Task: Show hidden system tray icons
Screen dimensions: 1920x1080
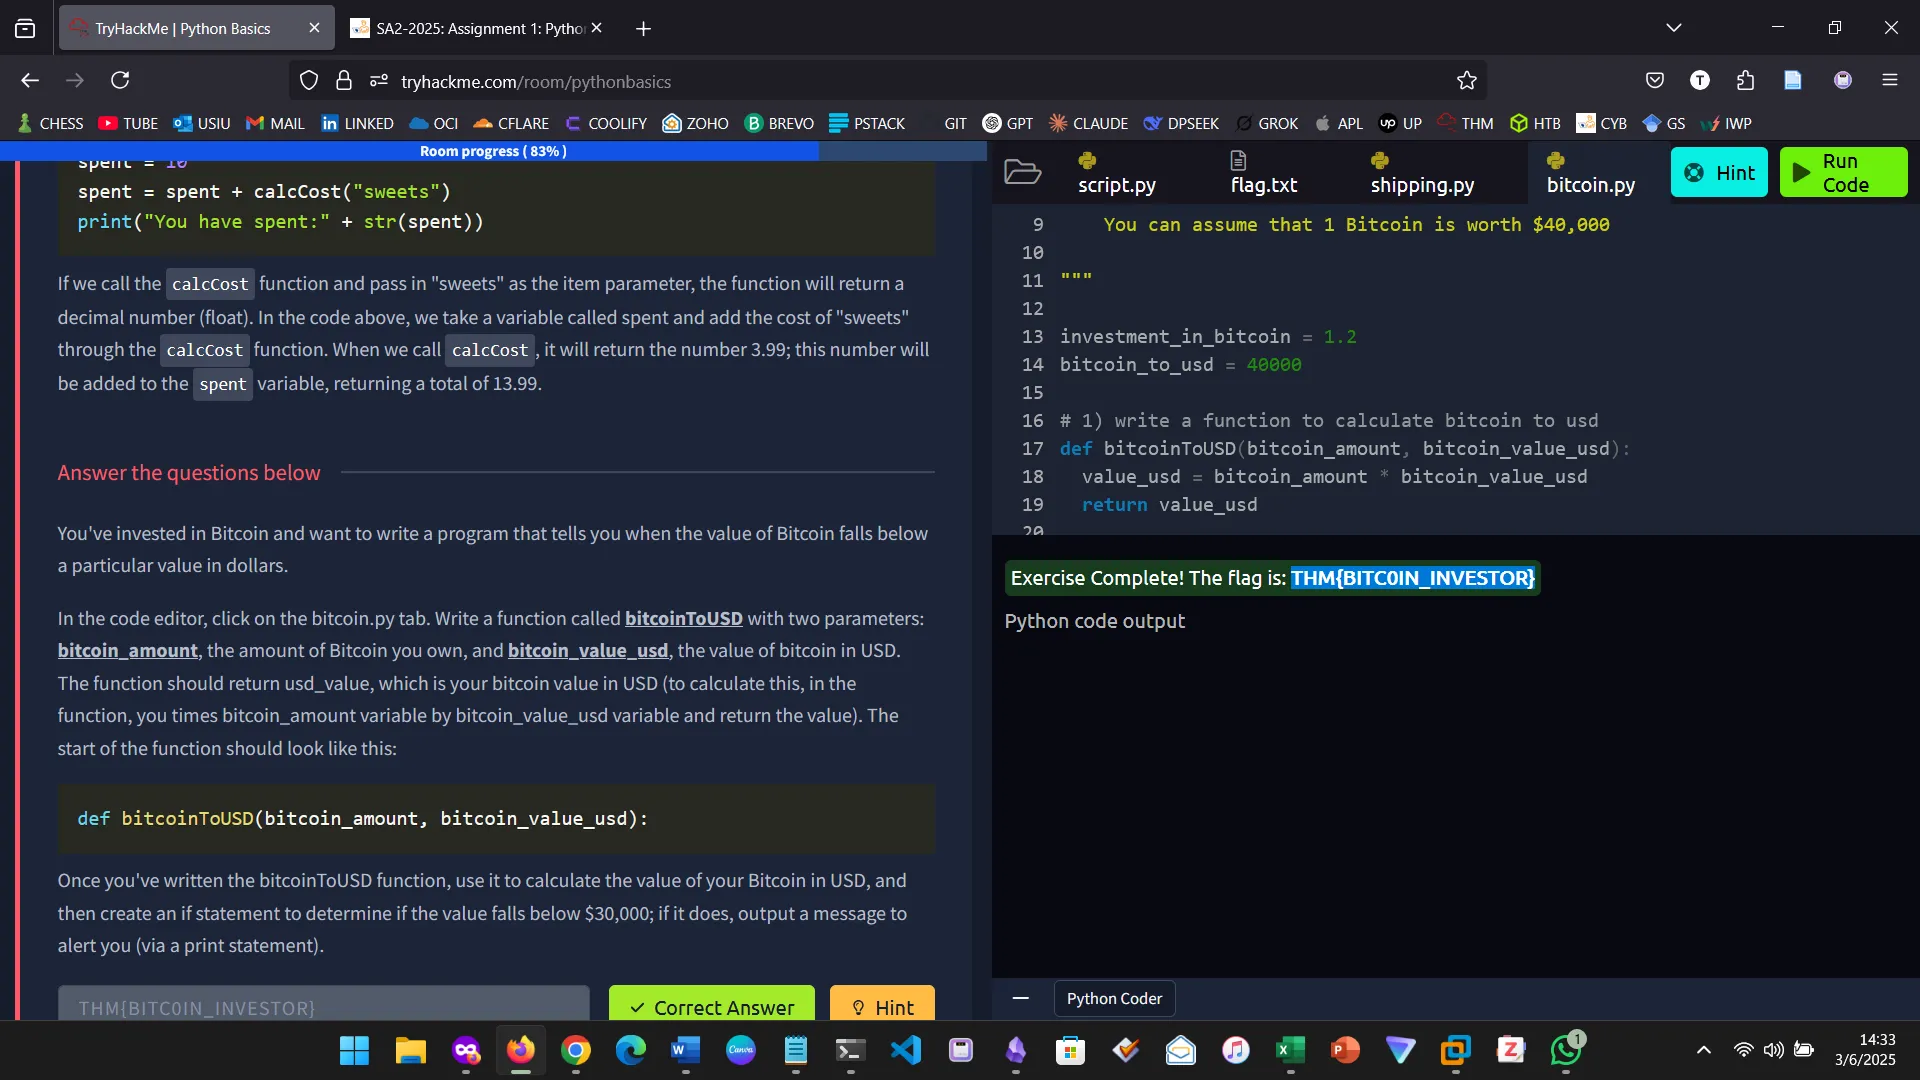Action: [x=1703, y=1050]
